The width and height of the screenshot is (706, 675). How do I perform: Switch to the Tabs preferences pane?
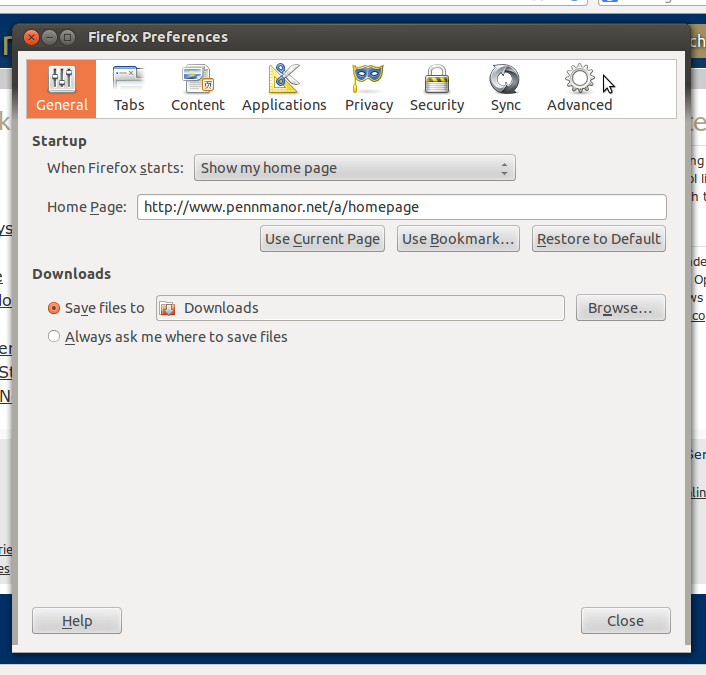[x=129, y=89]
